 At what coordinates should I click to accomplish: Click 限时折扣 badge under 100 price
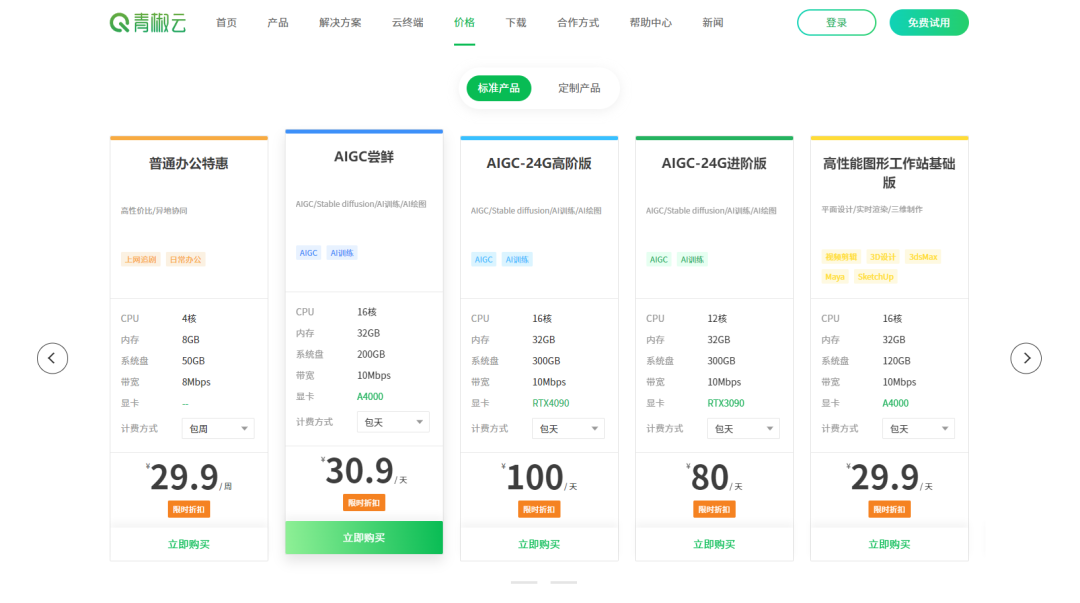coord(539,509)
